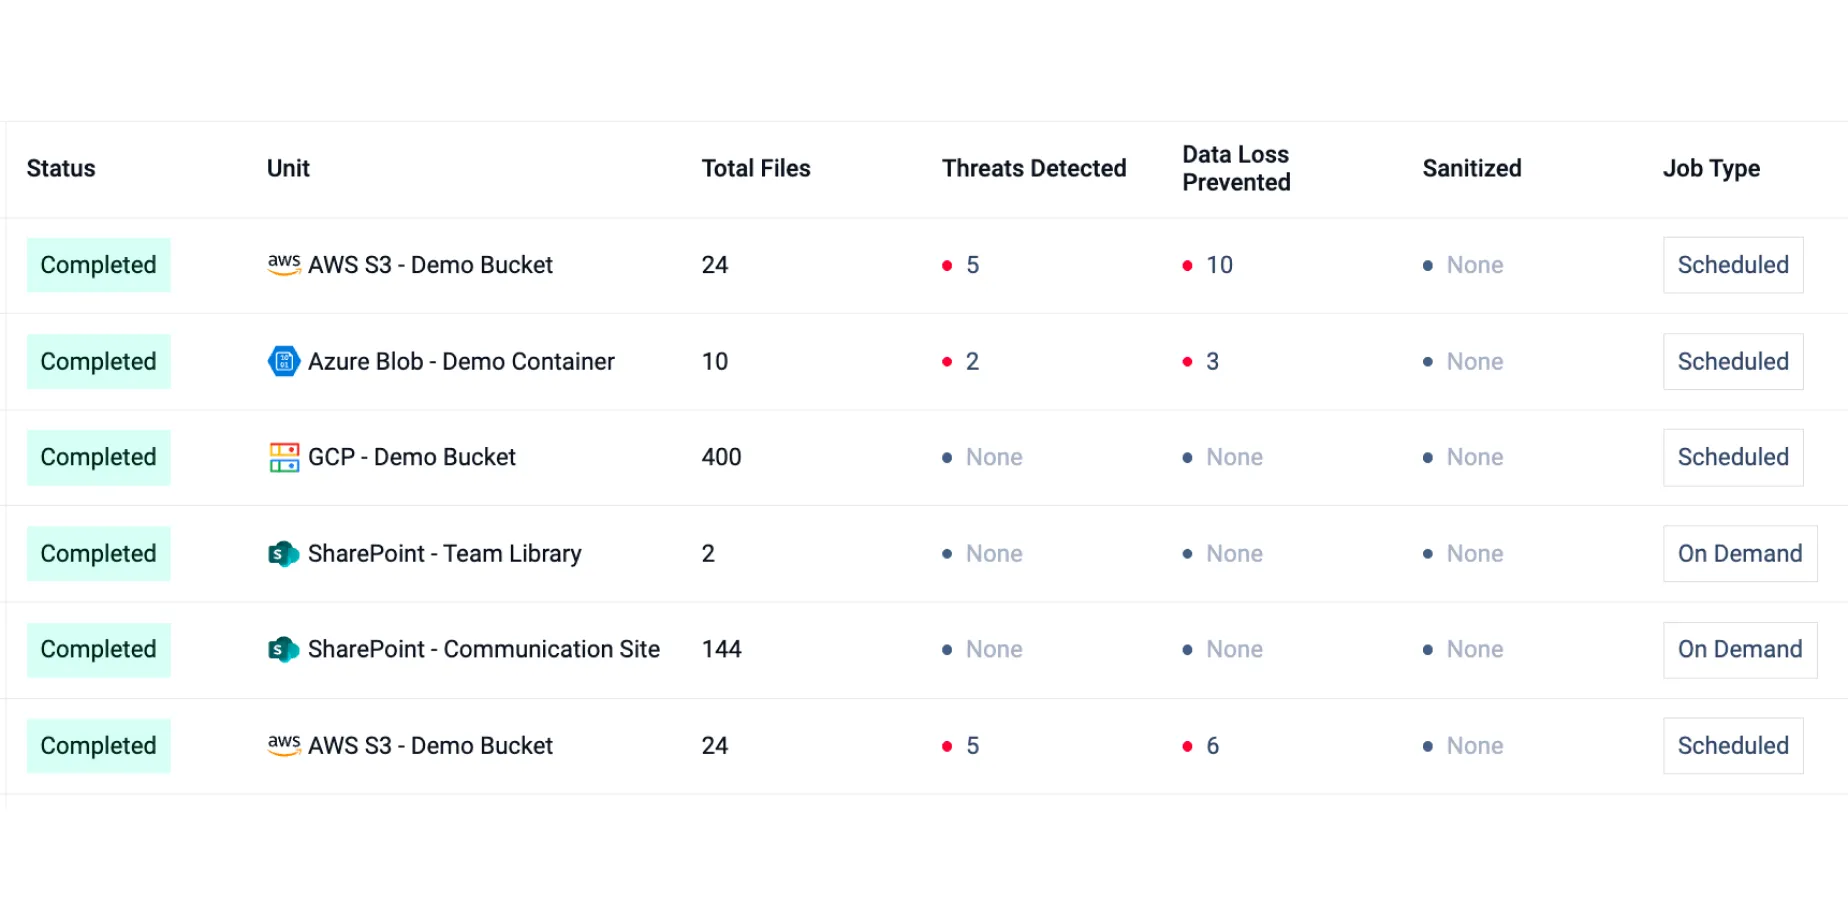Select Threats Detected column header

[1034, 168]
